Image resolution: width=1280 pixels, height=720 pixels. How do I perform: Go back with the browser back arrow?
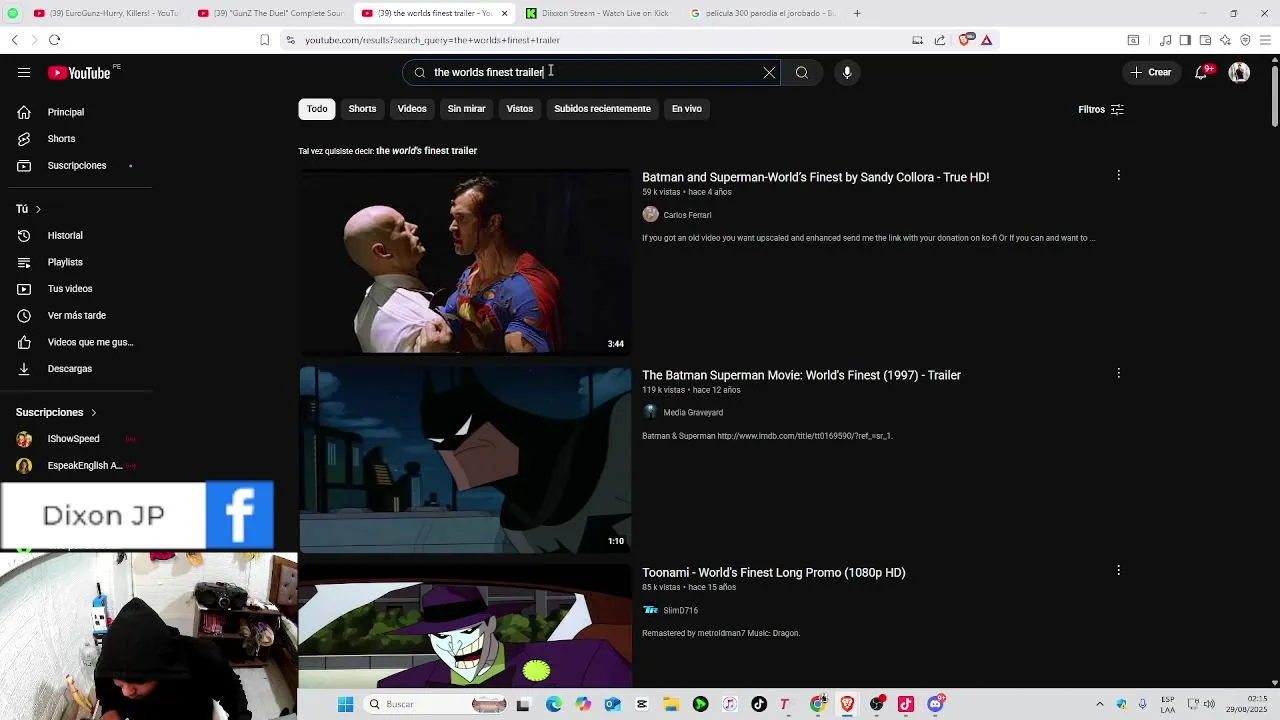click(14, 40)
